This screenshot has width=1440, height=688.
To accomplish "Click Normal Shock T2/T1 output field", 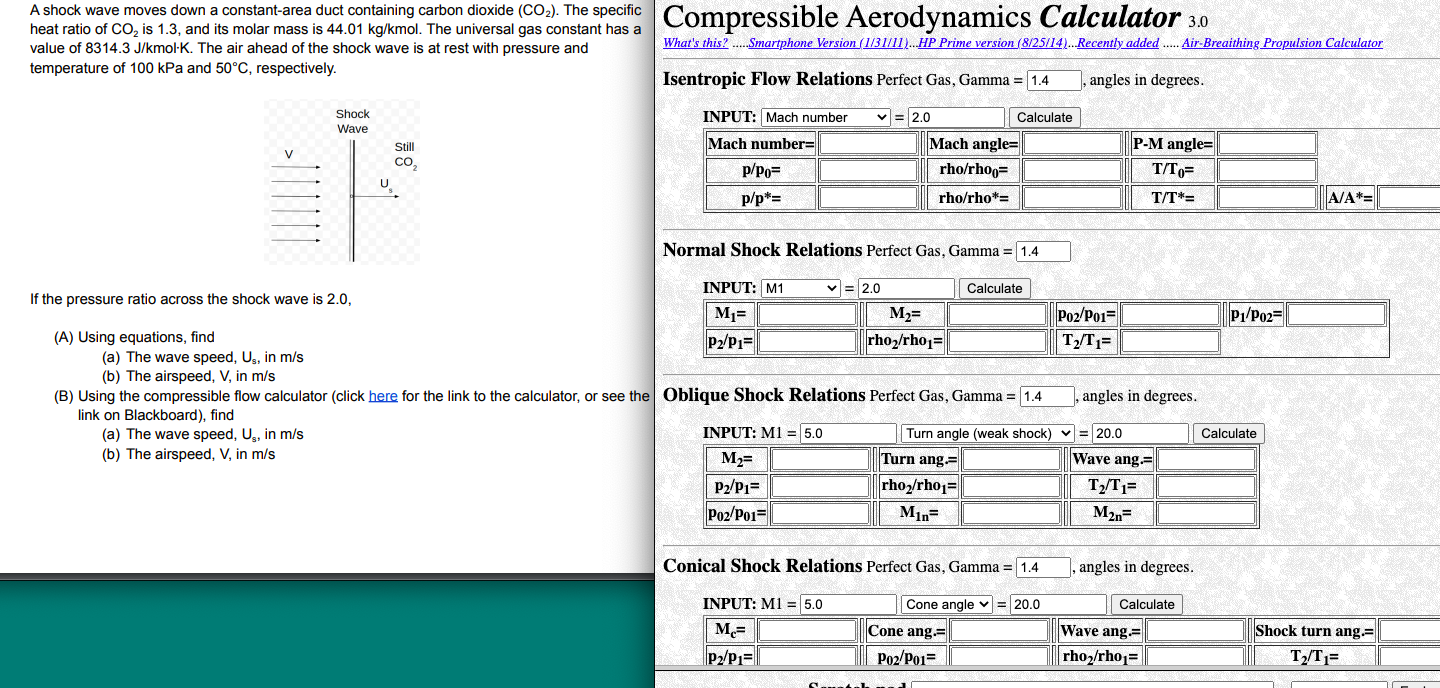I will pos(1170,342).
